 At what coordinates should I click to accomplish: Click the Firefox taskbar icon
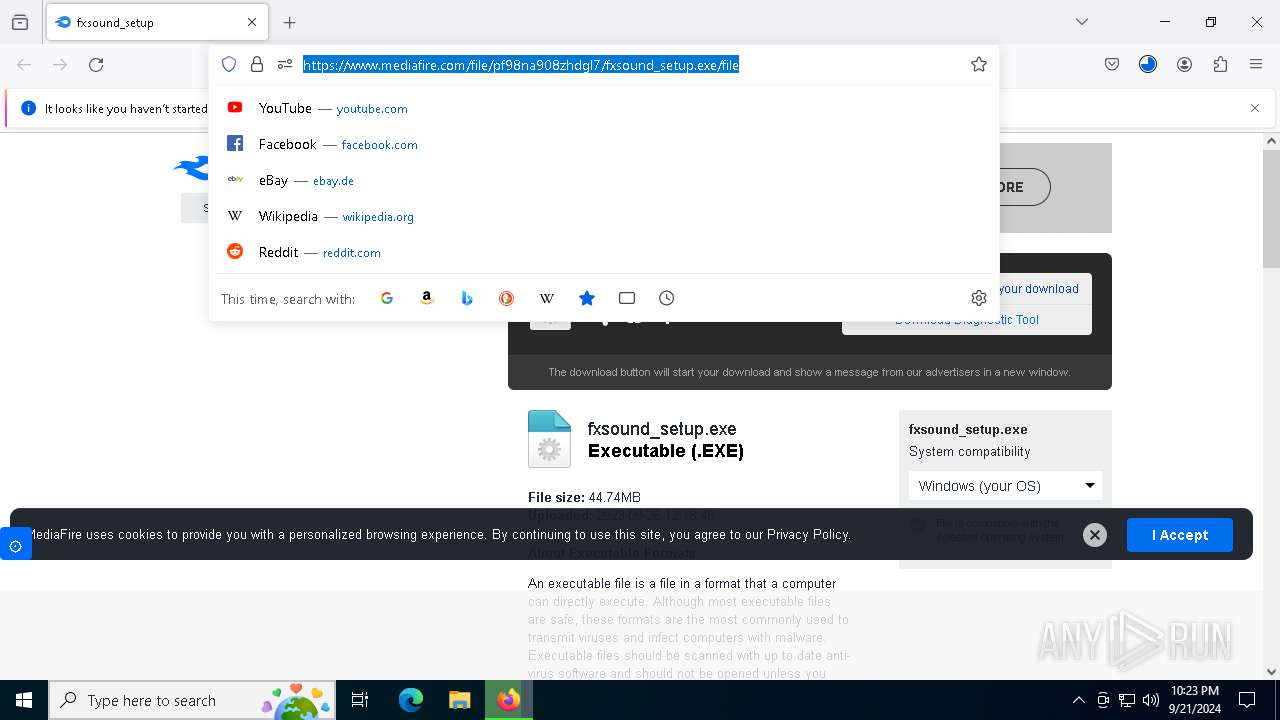509,700
